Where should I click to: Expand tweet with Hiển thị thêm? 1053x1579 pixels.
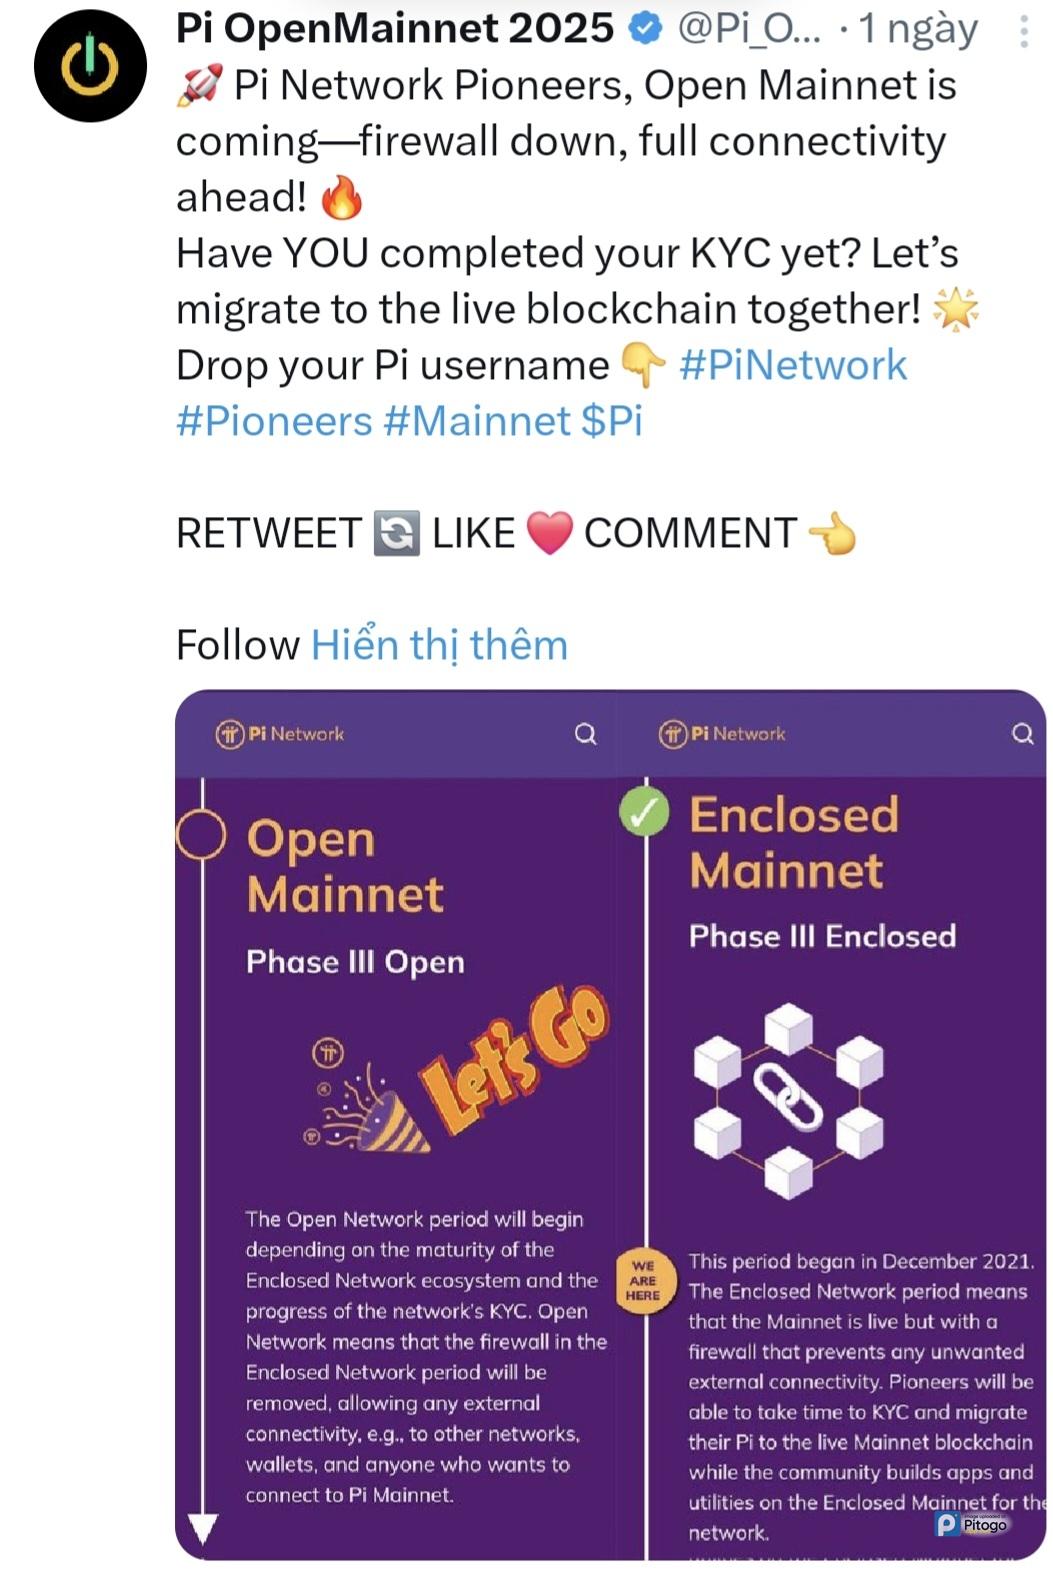439,645
